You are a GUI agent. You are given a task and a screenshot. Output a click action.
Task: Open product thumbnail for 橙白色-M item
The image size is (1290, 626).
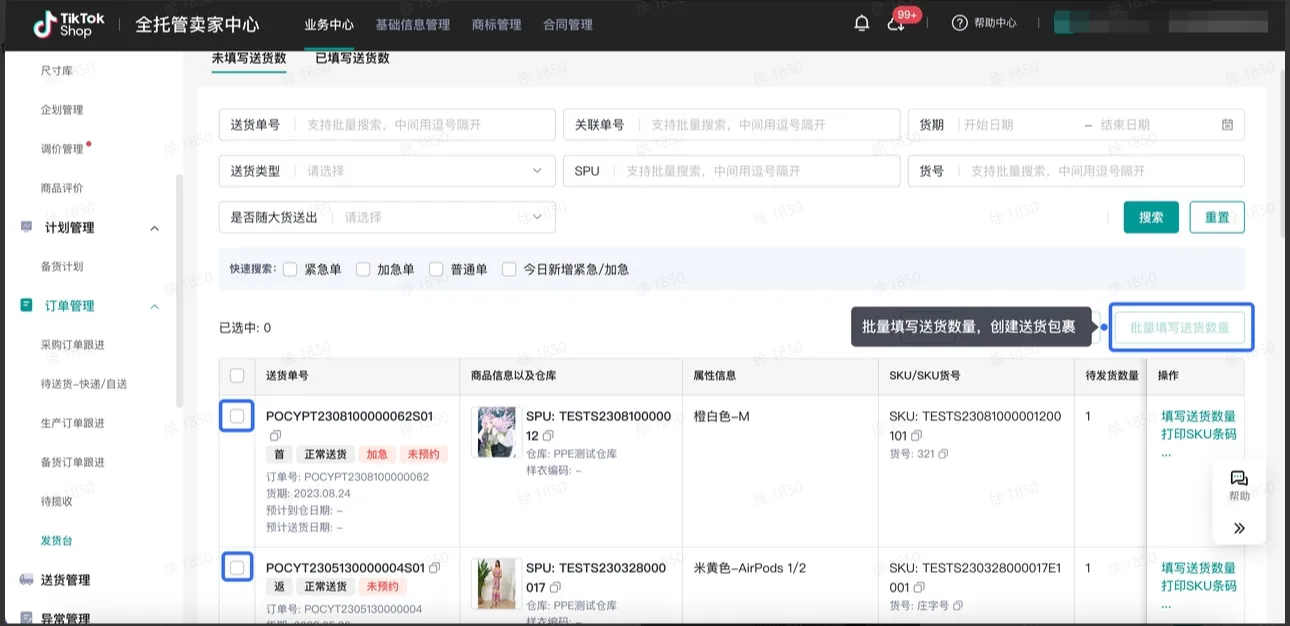tap(497, 432)
